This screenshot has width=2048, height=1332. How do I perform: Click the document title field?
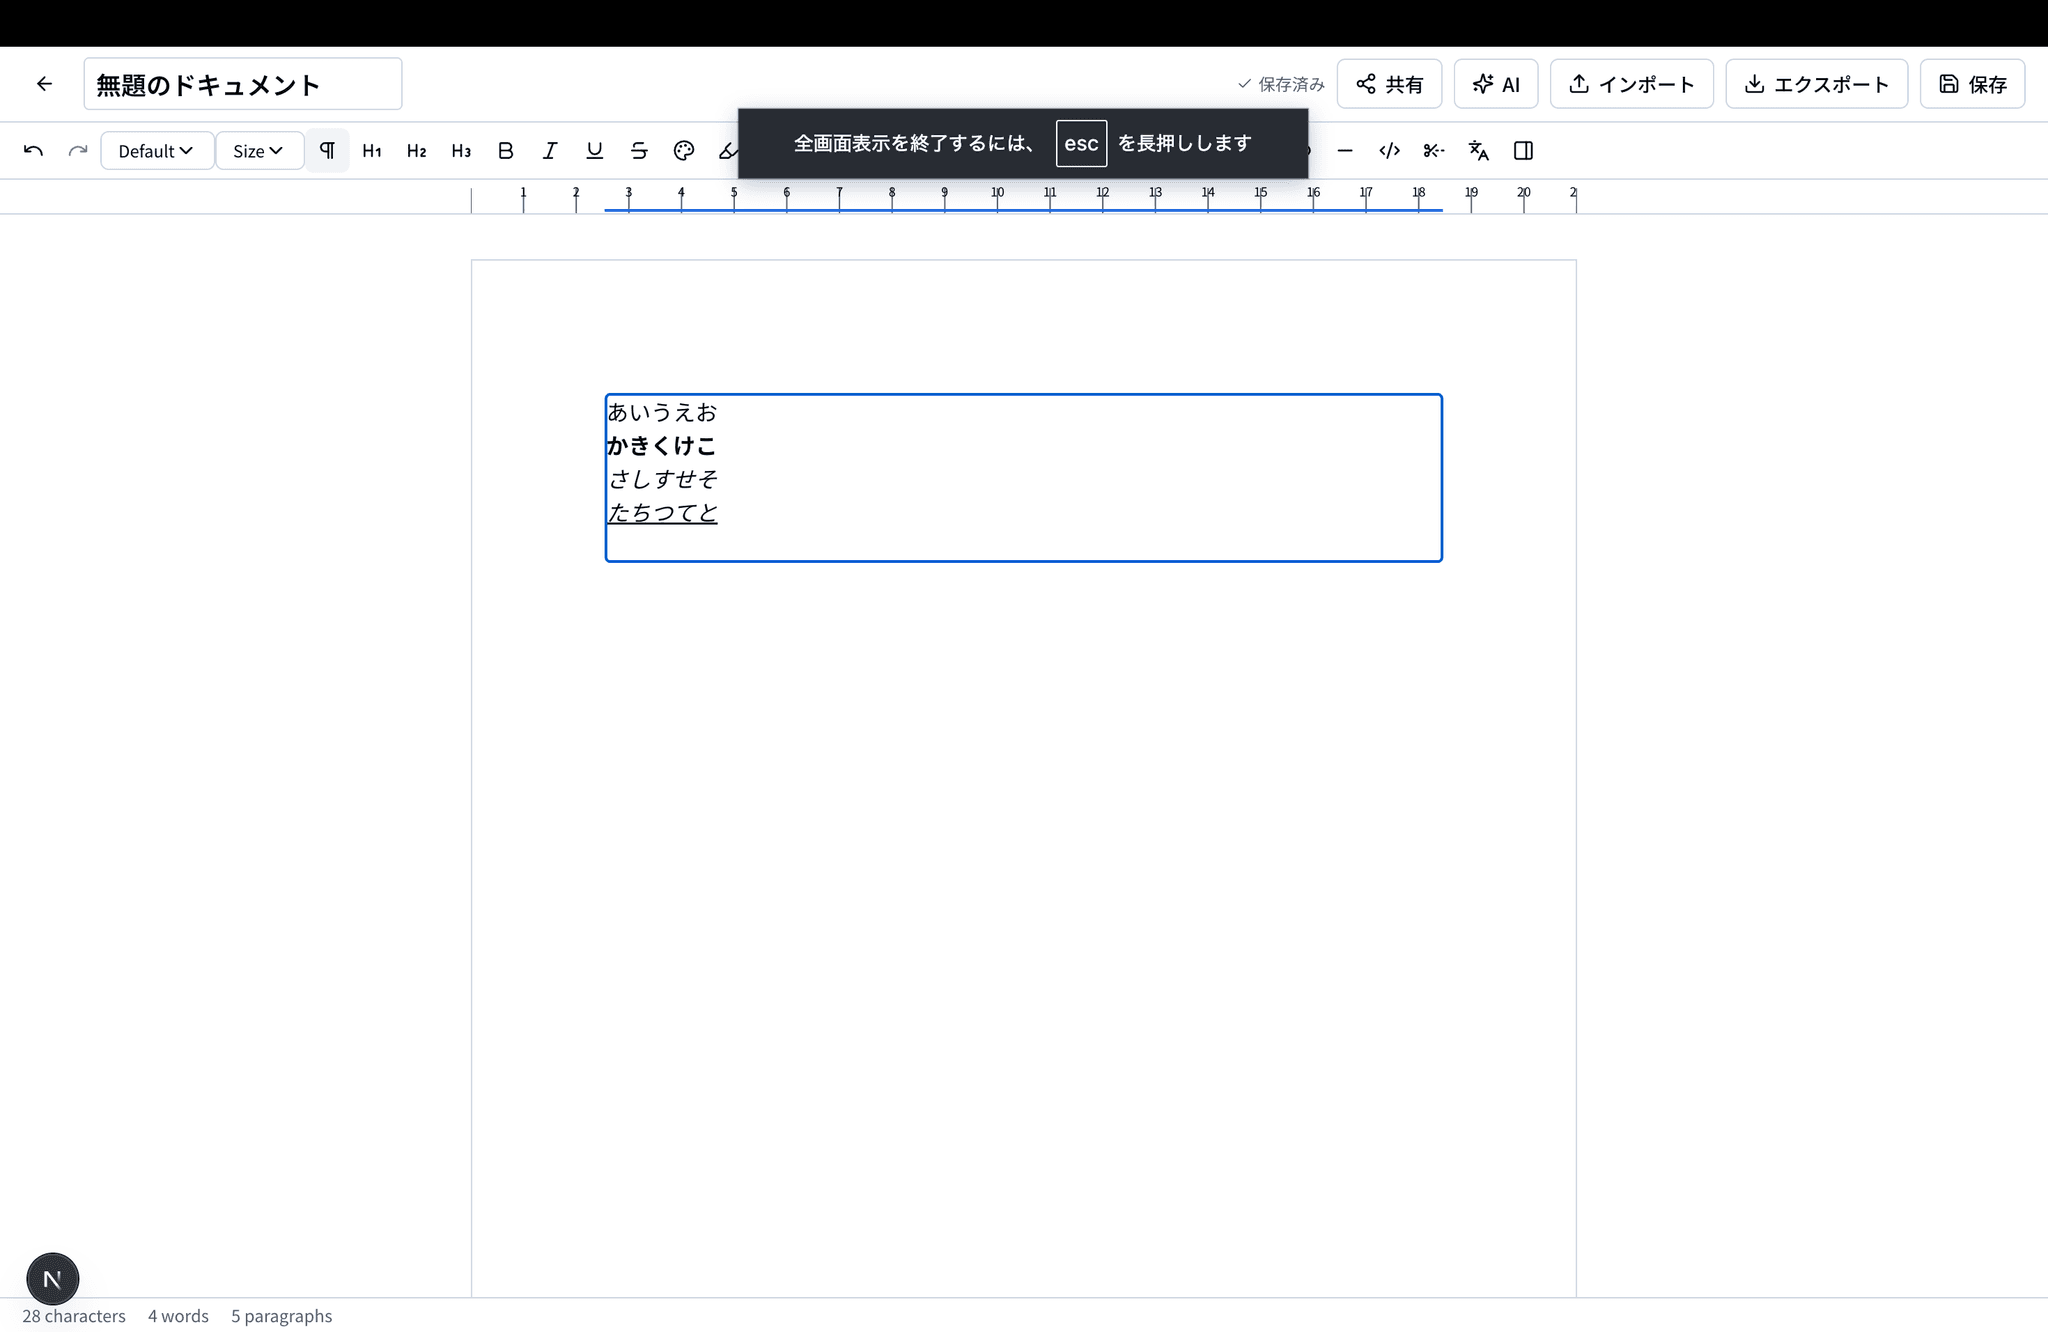tap(243, 84)
